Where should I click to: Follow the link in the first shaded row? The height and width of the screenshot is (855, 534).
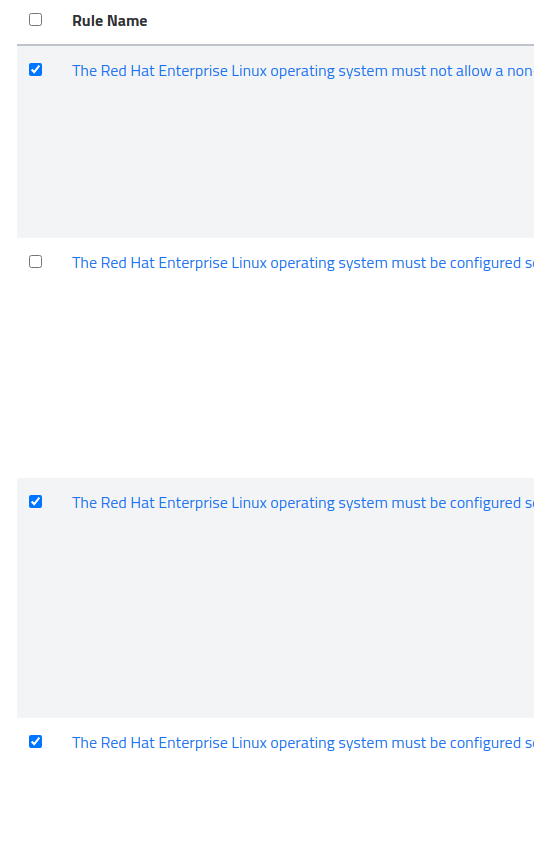pyautogui.click(x=303, y=71)
